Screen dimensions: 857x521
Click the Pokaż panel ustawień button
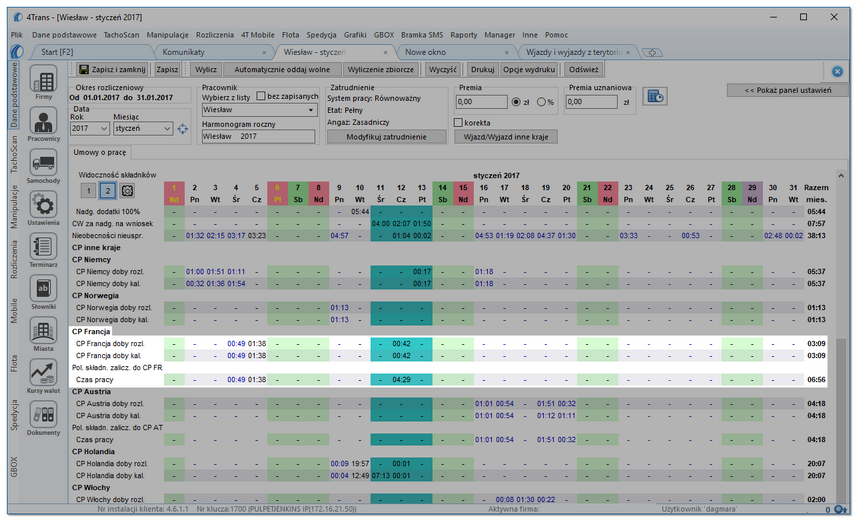click(788, 90)
